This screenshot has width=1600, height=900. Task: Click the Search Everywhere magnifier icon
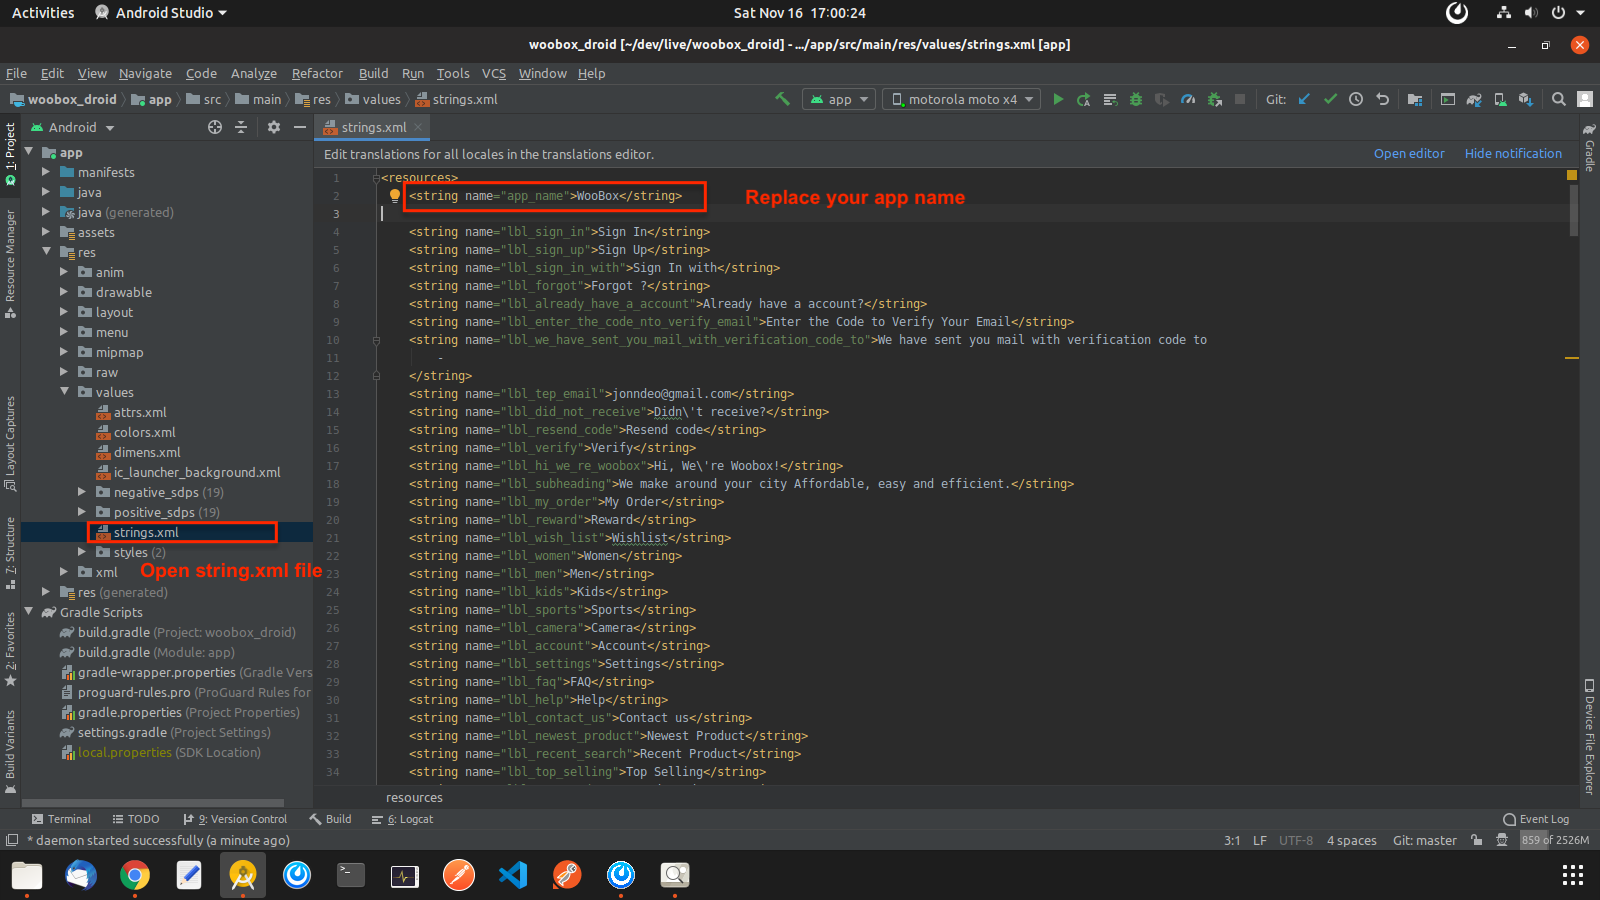(1559, 99)
